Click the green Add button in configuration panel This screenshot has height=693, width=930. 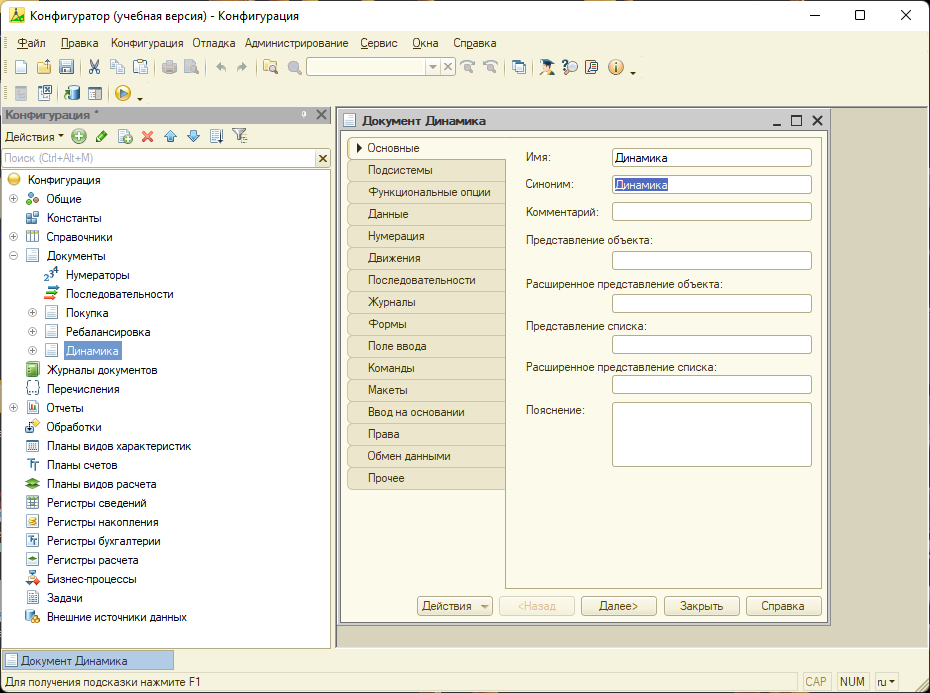[x=79, y=136]
